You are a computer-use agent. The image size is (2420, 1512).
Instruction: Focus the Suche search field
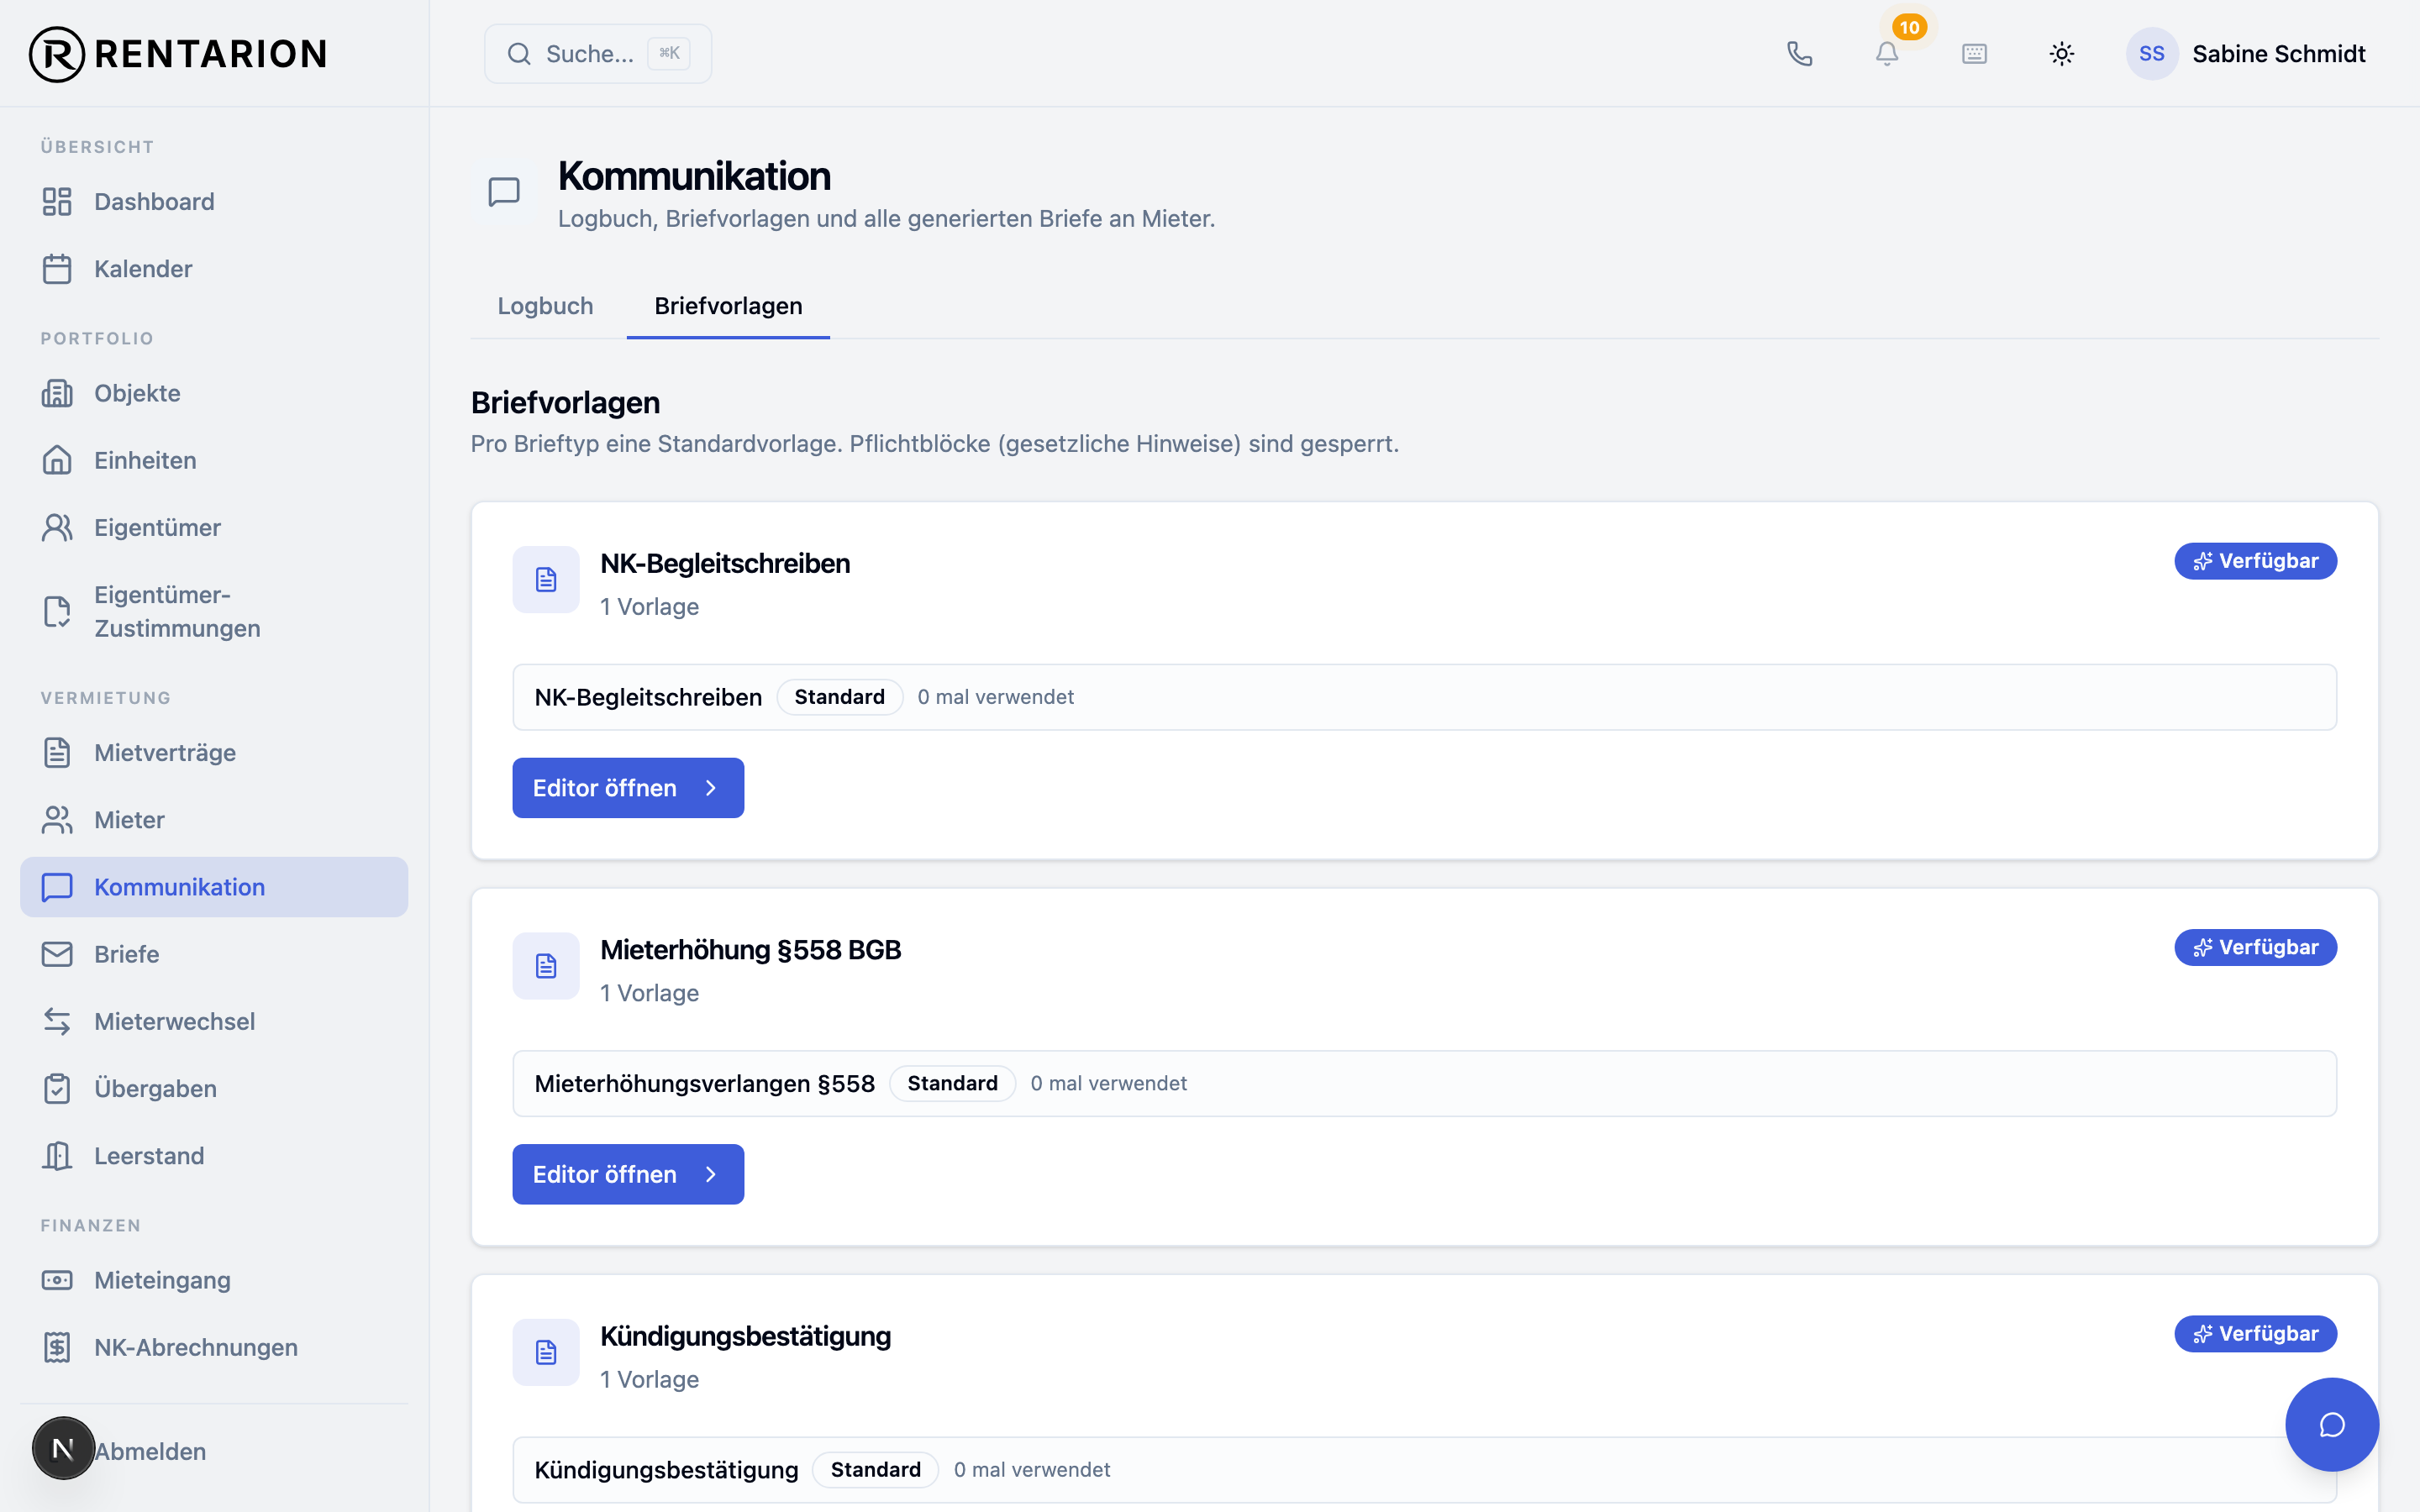pos(598,54)
